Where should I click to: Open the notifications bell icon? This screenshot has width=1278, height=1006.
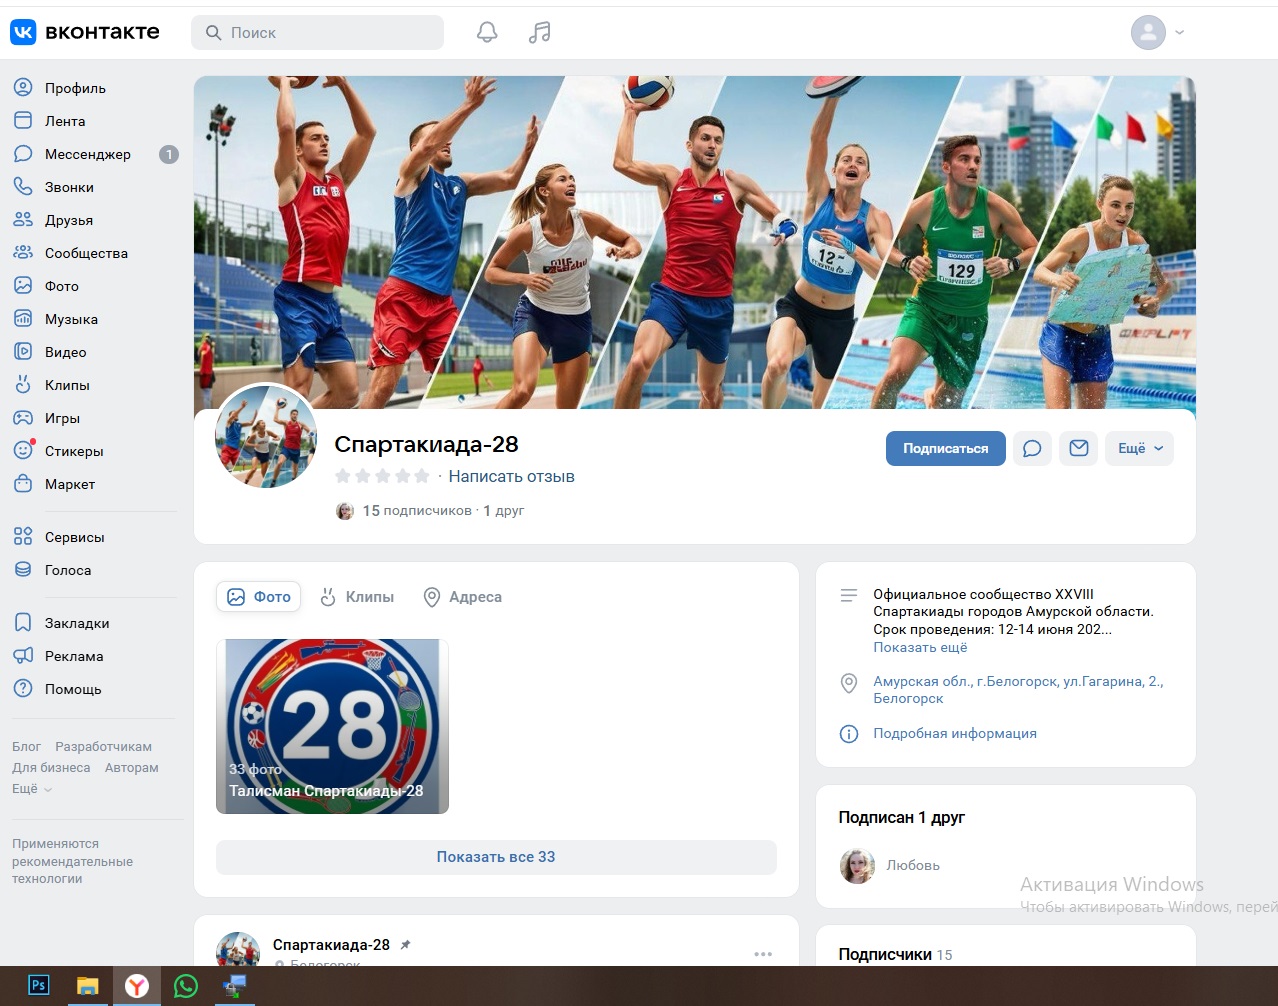(487, 32)
